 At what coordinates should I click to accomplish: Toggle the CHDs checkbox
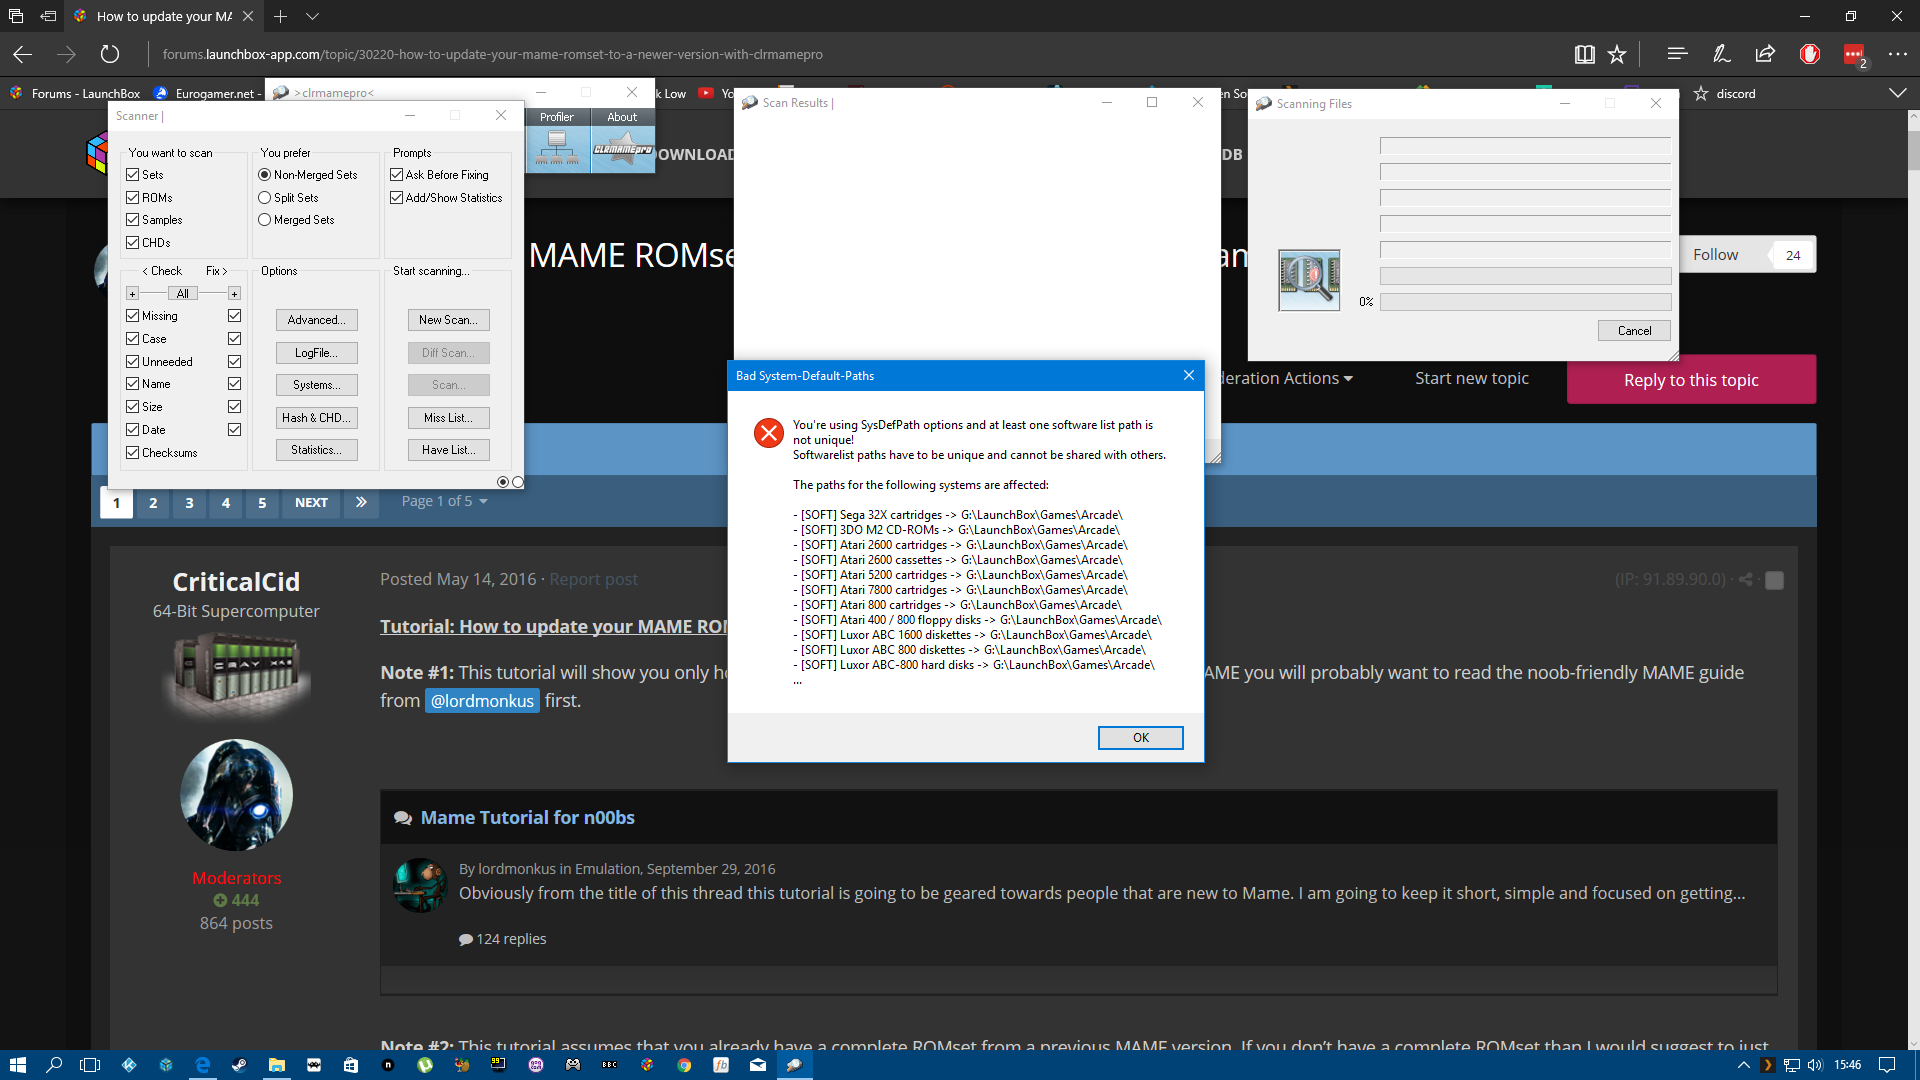132,242
